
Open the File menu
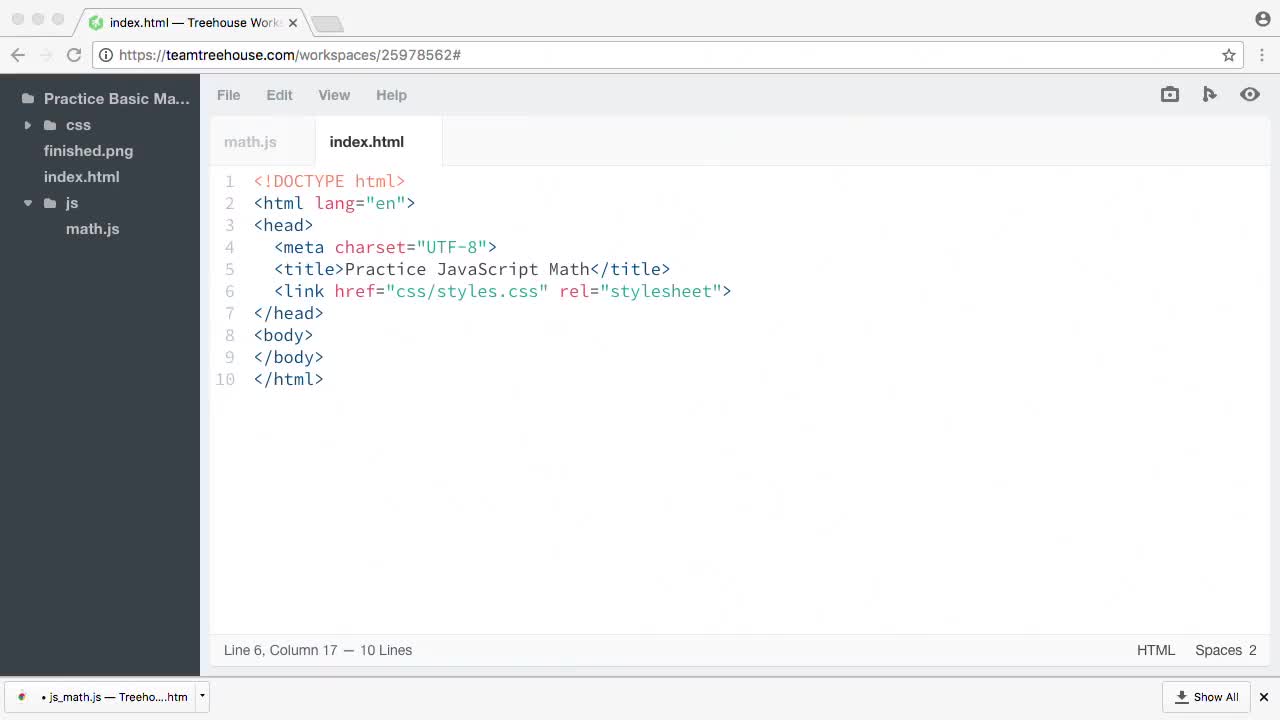(x=228, y=95)
